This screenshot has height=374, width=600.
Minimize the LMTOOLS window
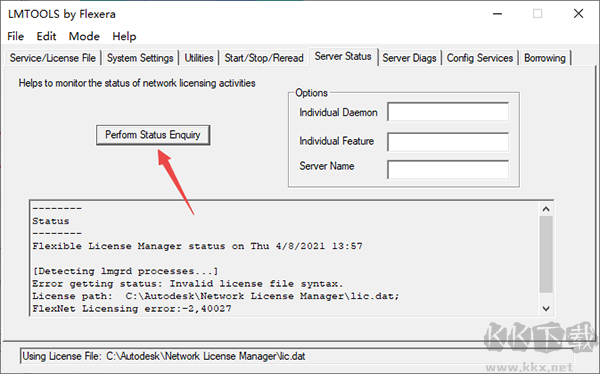click(497, 14)
